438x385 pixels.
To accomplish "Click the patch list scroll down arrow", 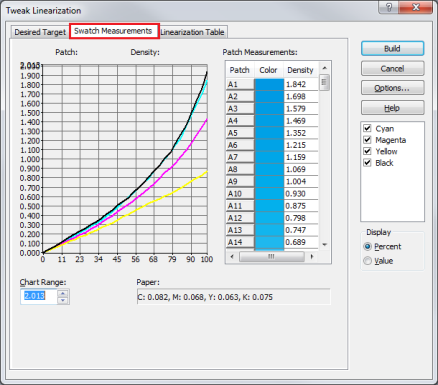I will 325,245.
